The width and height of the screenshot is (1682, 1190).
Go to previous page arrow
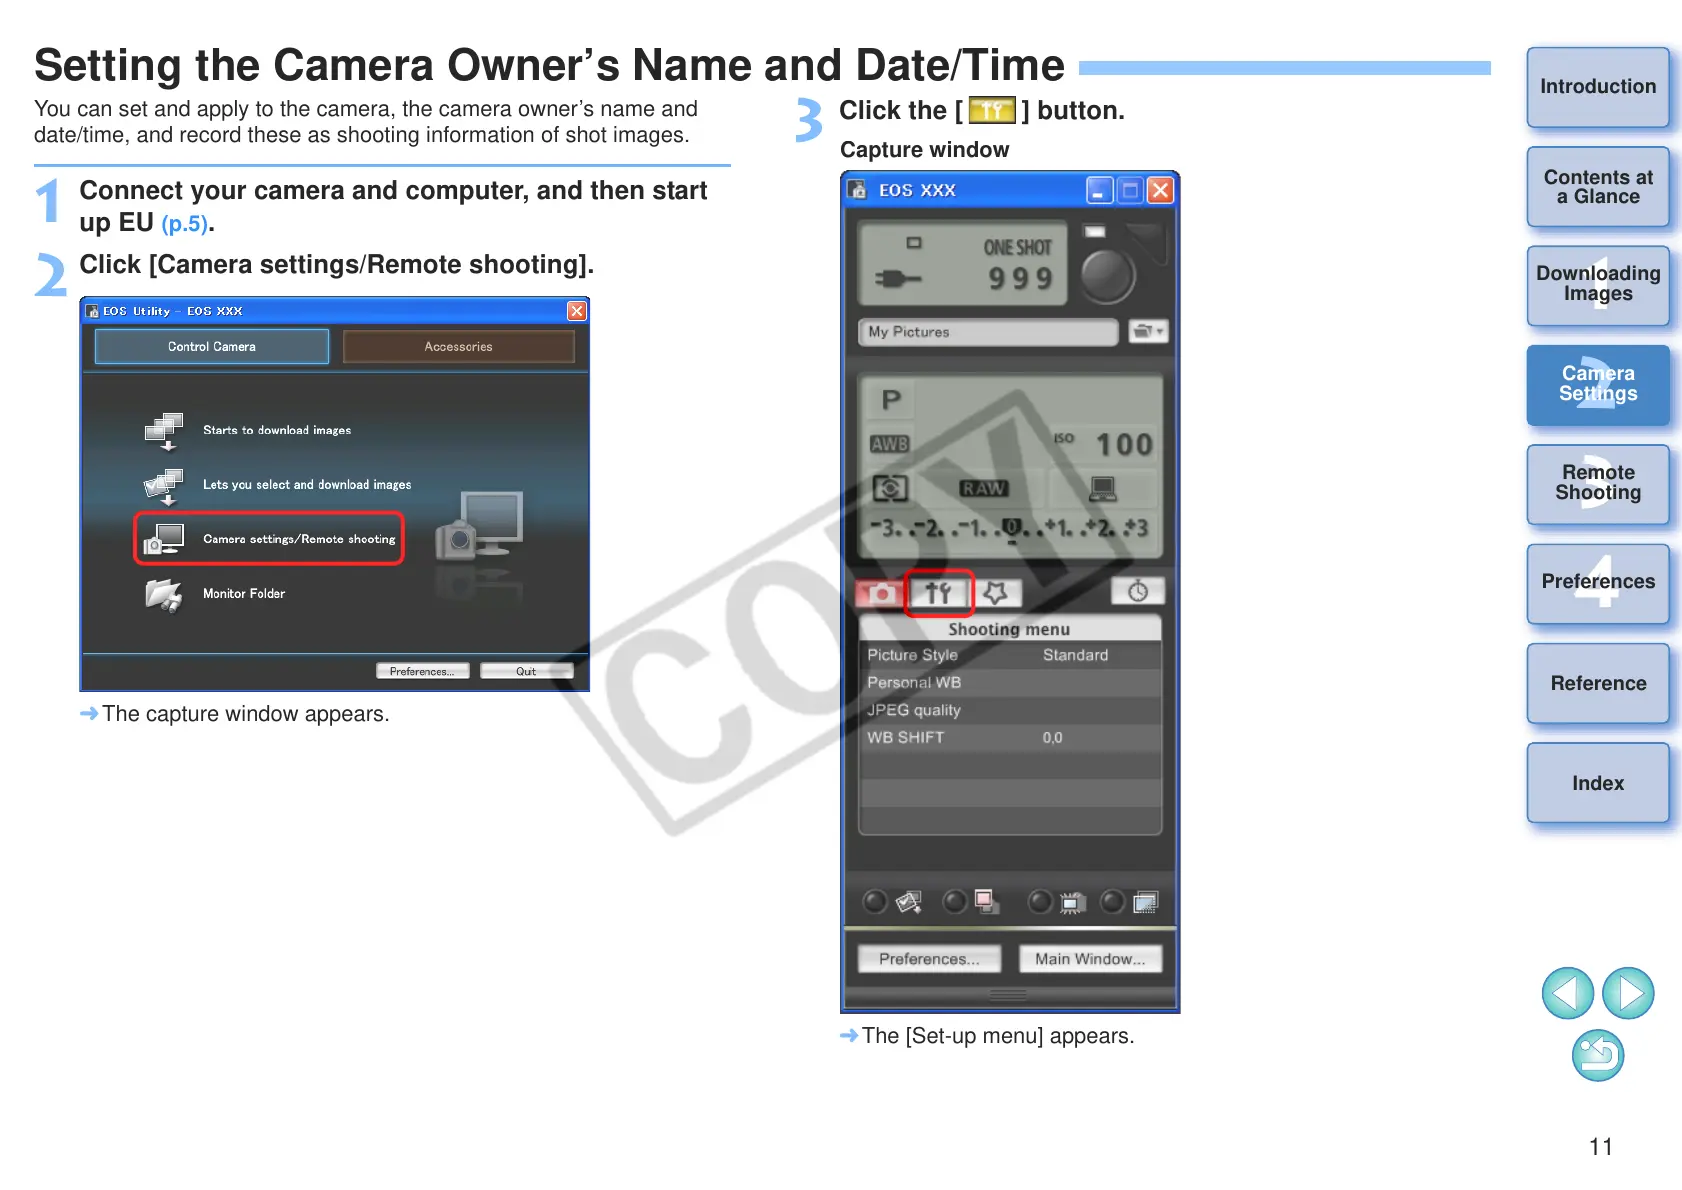pyautogui.click(x=1567, y=993)
